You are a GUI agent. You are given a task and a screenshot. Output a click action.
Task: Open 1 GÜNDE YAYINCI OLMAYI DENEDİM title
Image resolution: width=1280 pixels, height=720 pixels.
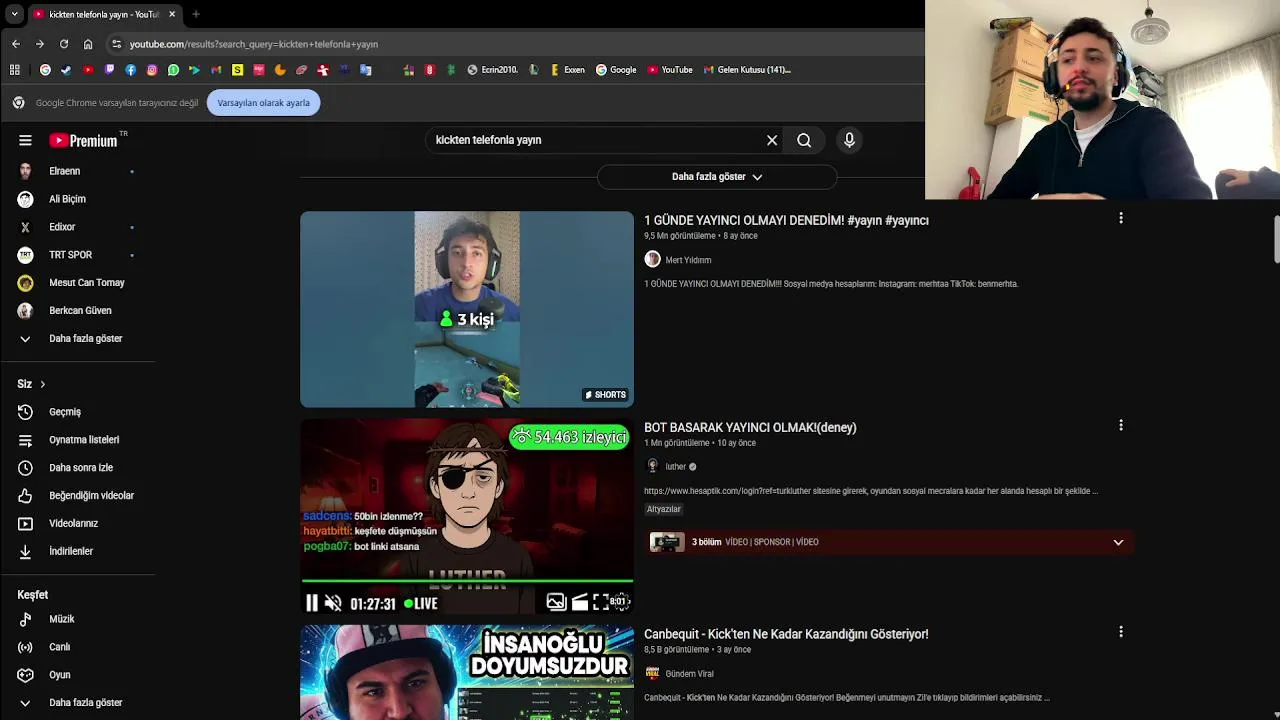pos(786,221)
